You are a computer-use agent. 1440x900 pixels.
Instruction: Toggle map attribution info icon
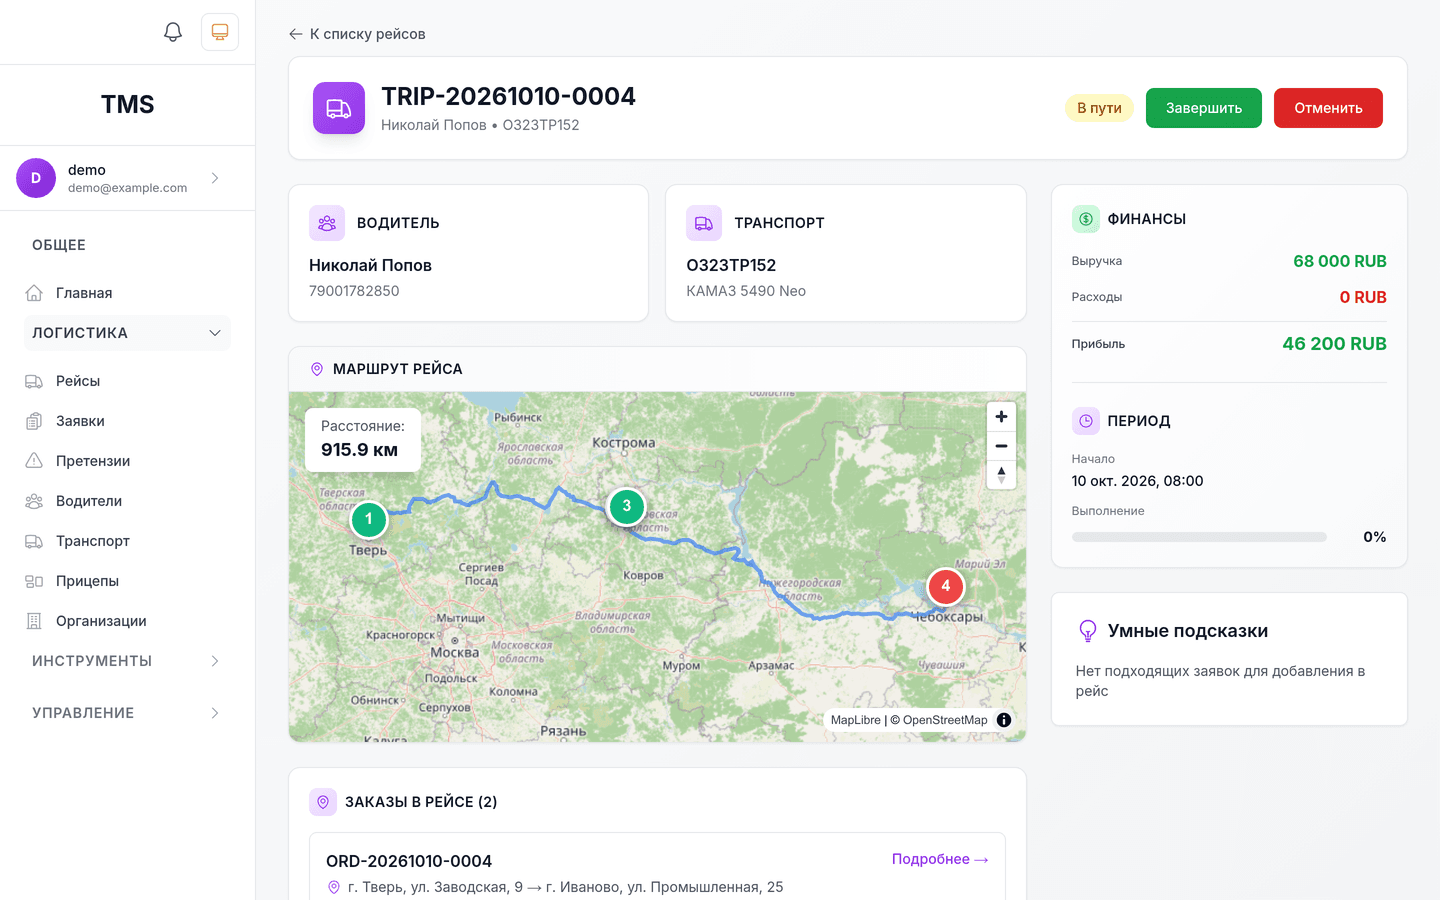(x=1004, y=720)
